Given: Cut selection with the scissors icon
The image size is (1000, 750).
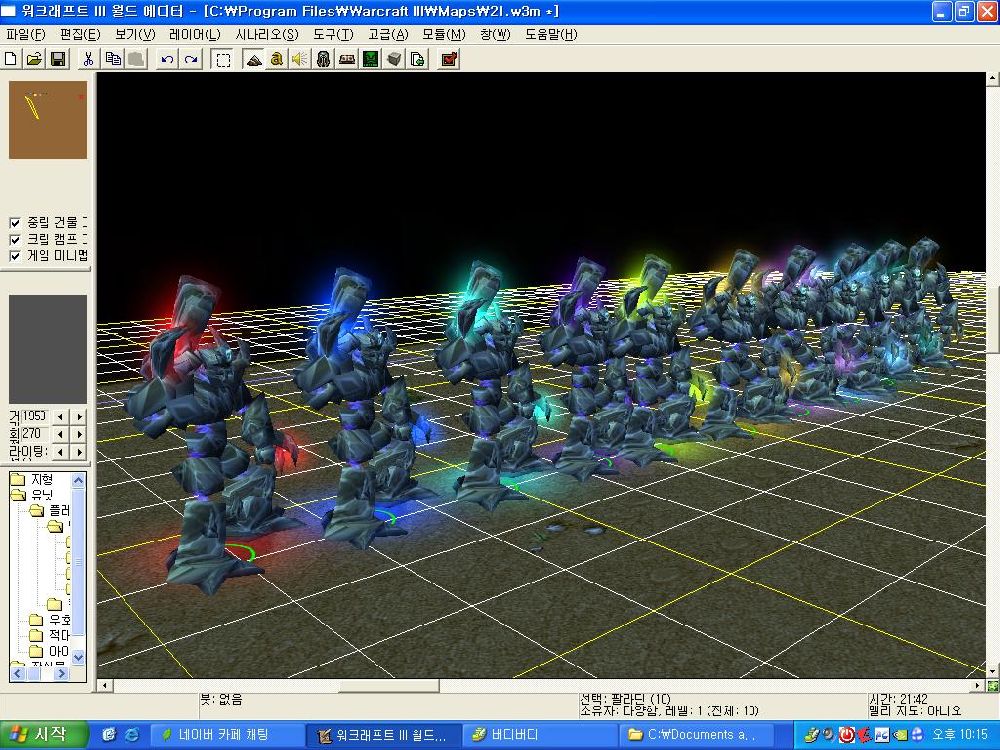Looking at the screenshot, I should click(x=88, y=59).
